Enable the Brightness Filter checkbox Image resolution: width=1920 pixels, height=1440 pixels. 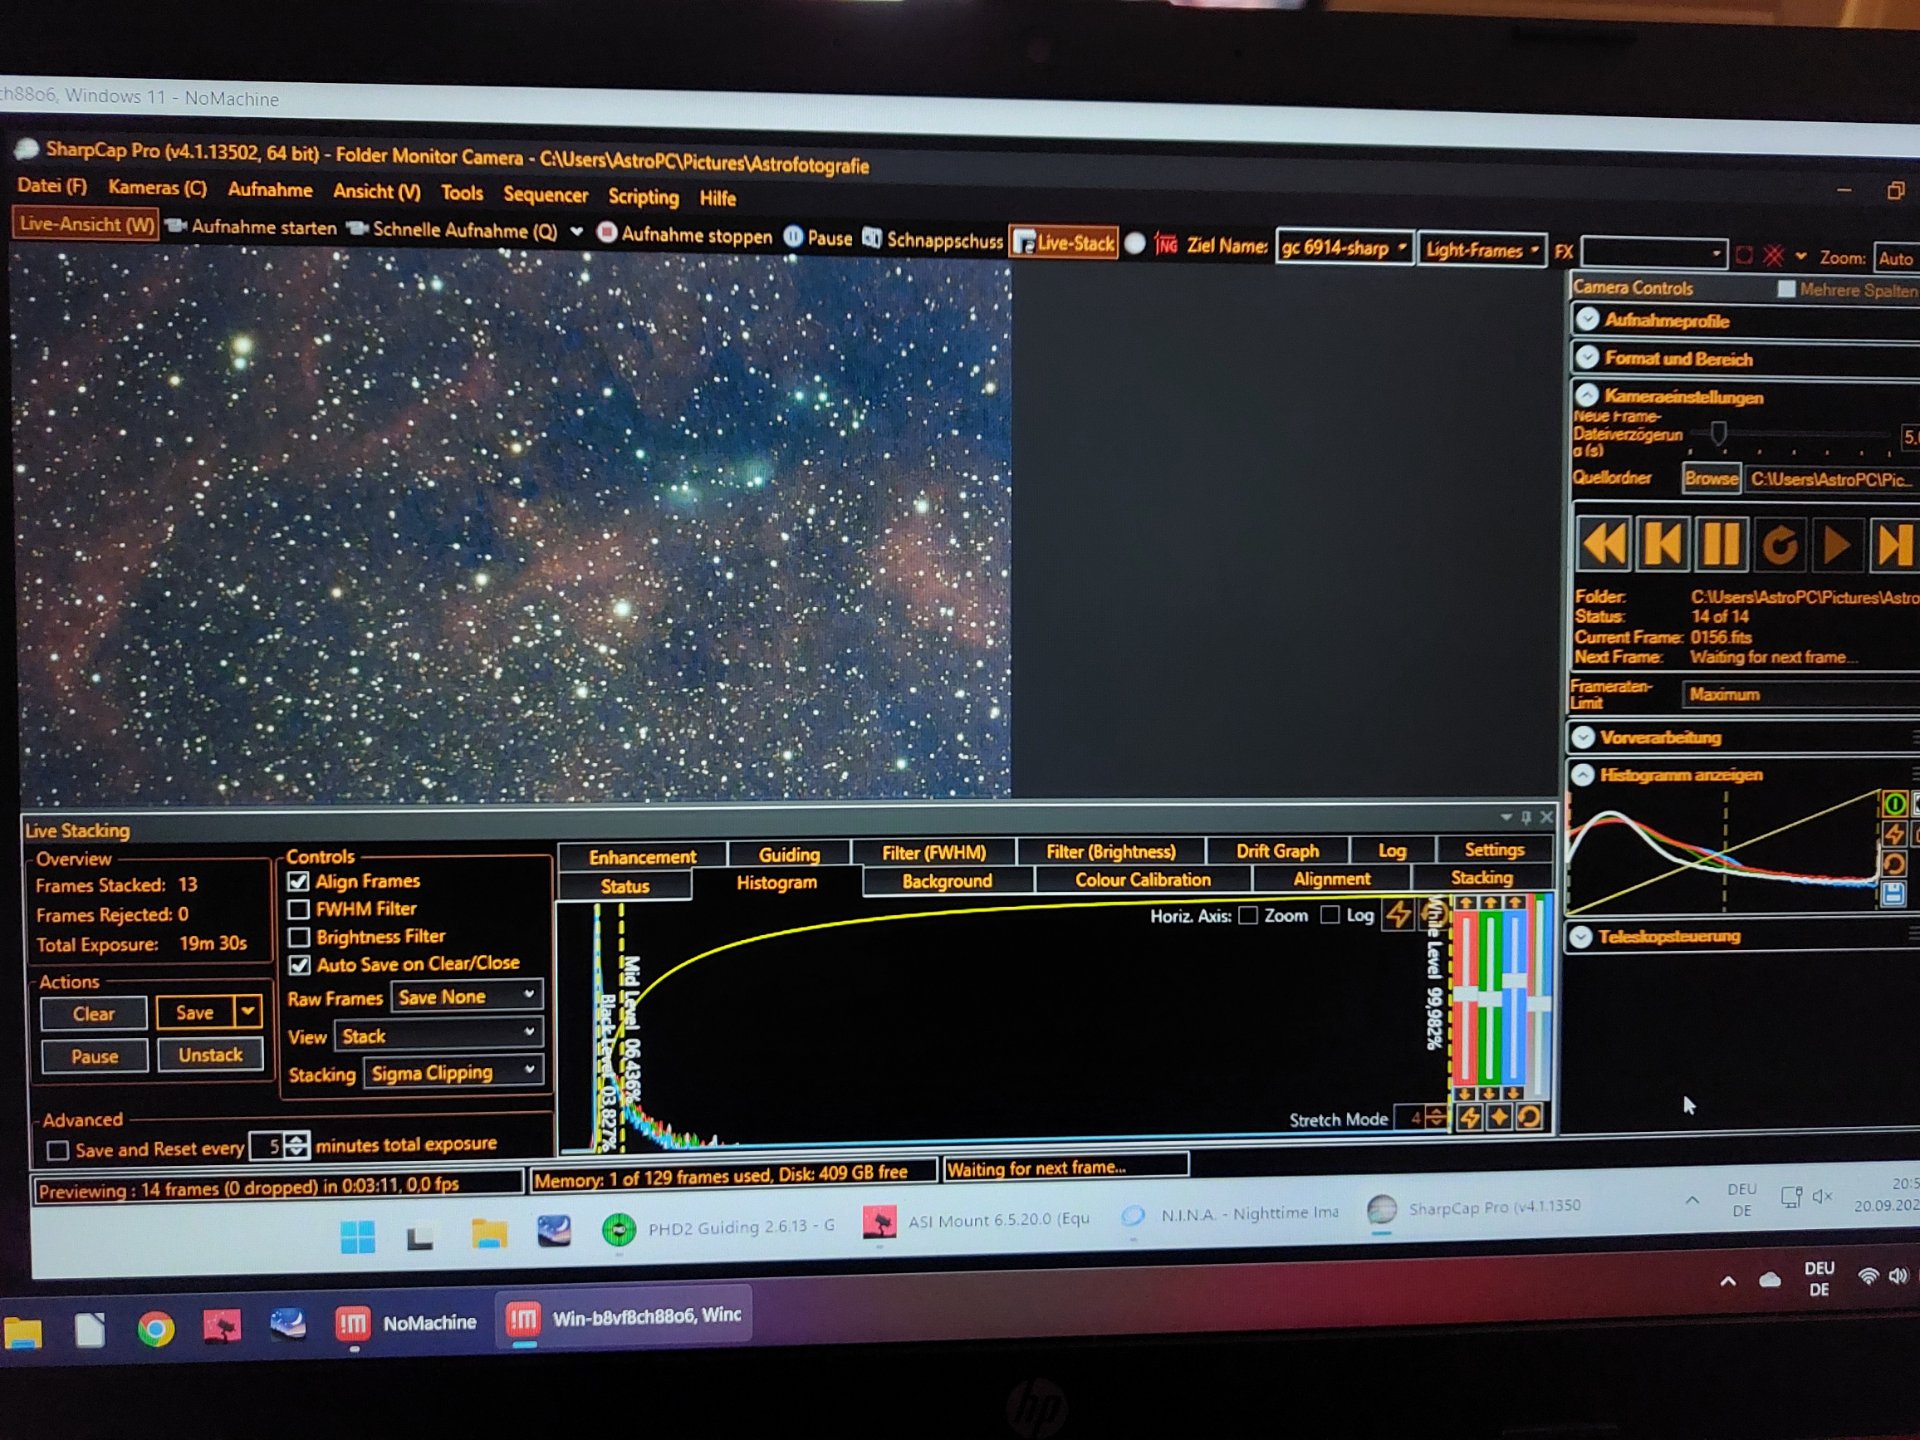[298, 938]
